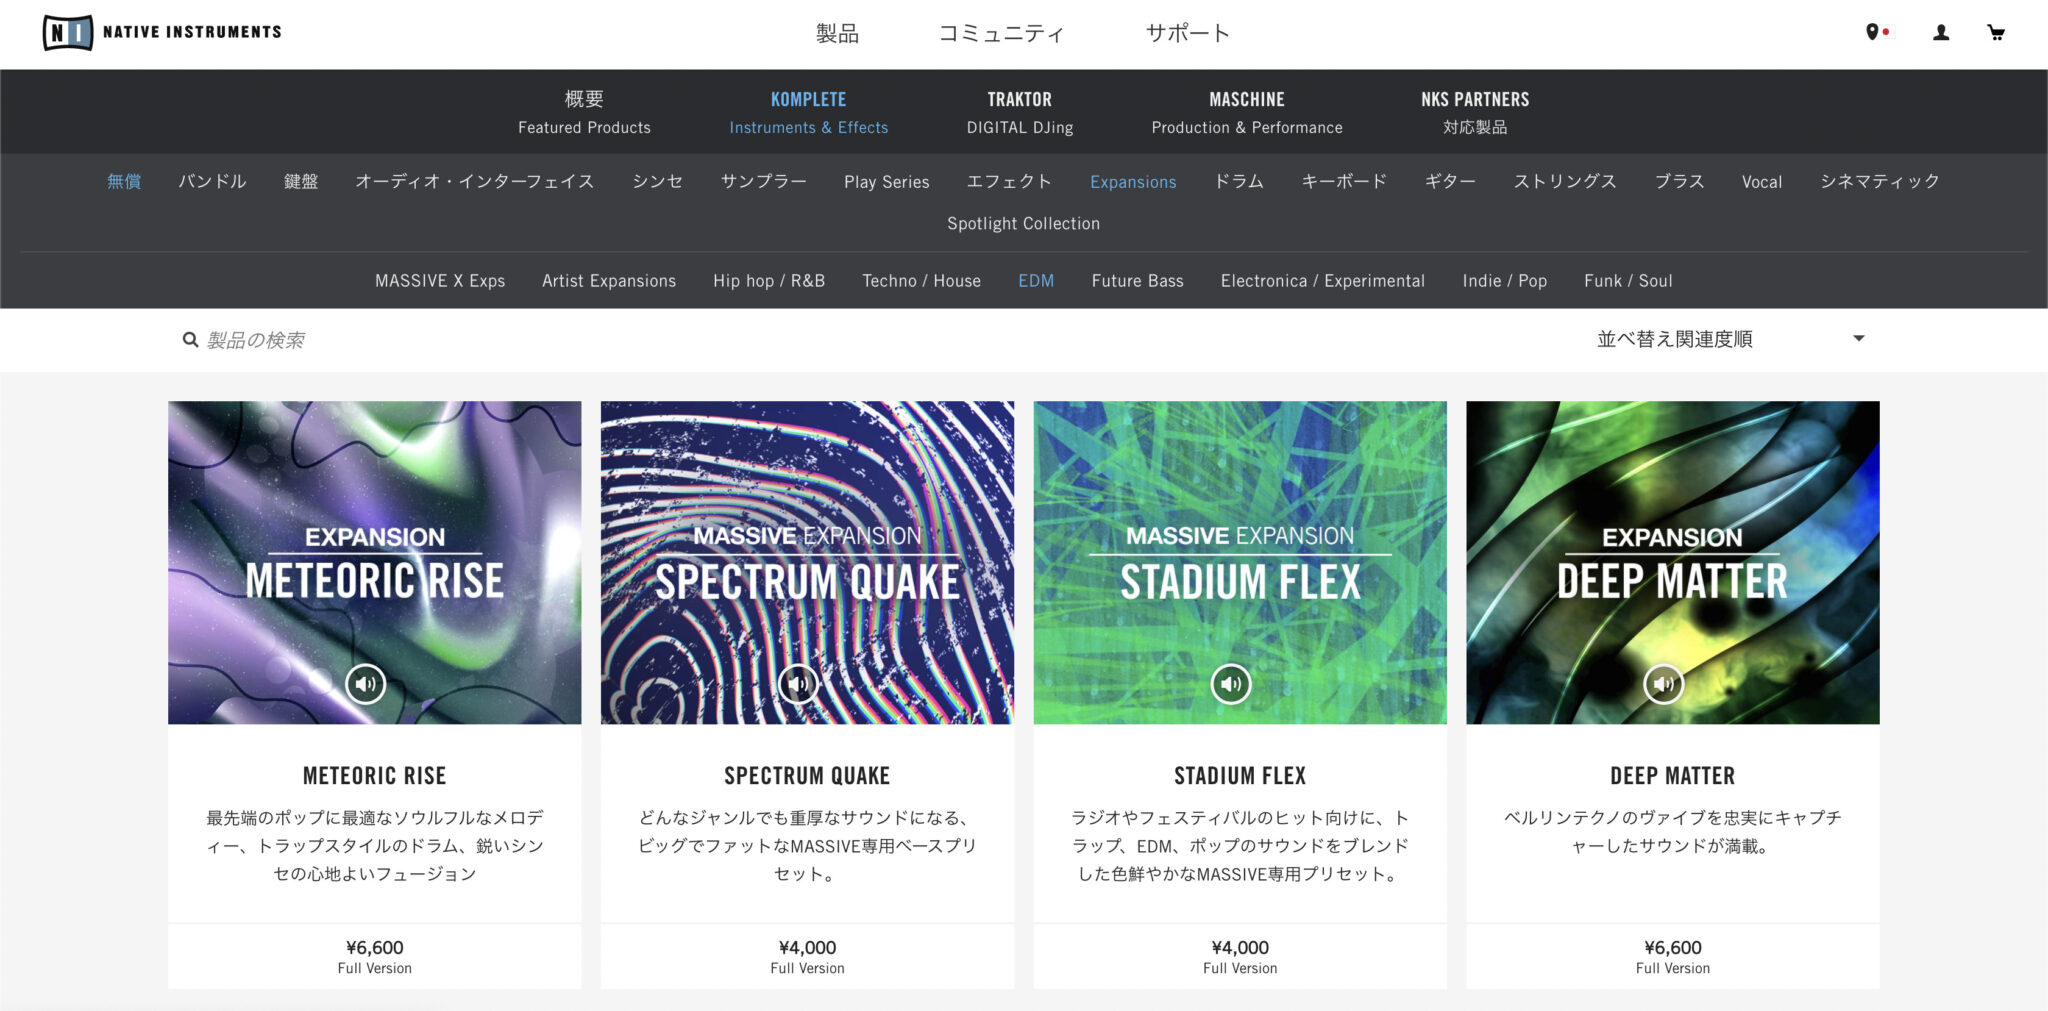Viewport: 2048px width, 1011px height.
Task: Play the Spectrum Quake audio preview
Action: (x=798, y=684)
